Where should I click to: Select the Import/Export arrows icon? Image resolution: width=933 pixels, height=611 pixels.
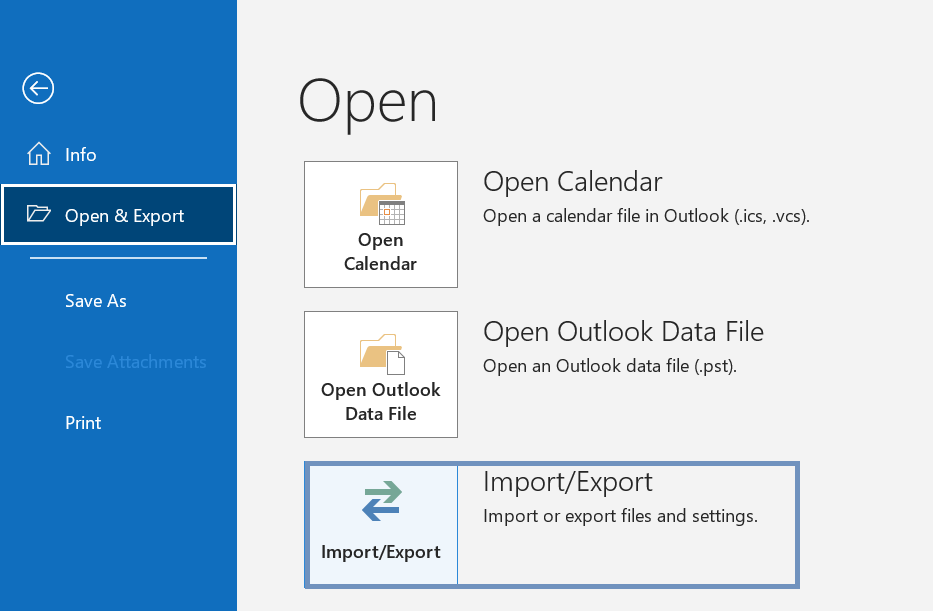point(381,503)
